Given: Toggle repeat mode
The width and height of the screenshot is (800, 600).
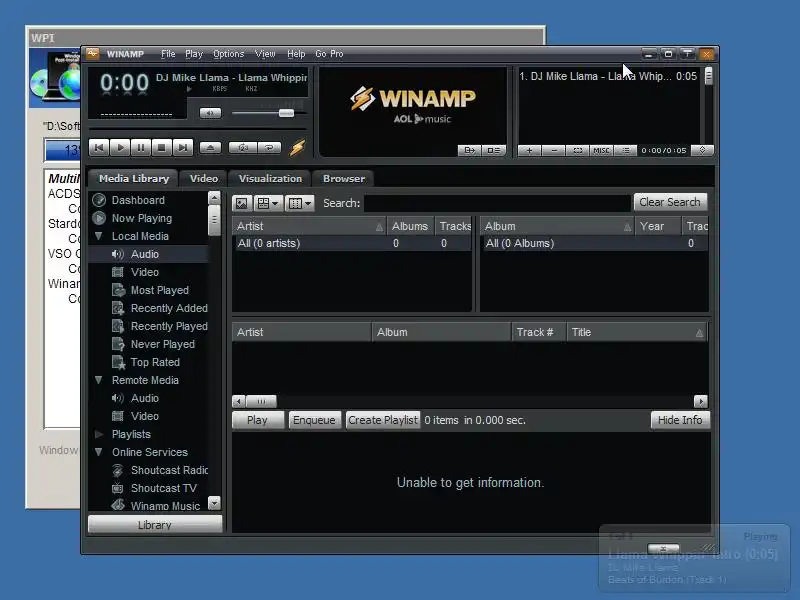Looking at the screenshot, I should [269, 148].
